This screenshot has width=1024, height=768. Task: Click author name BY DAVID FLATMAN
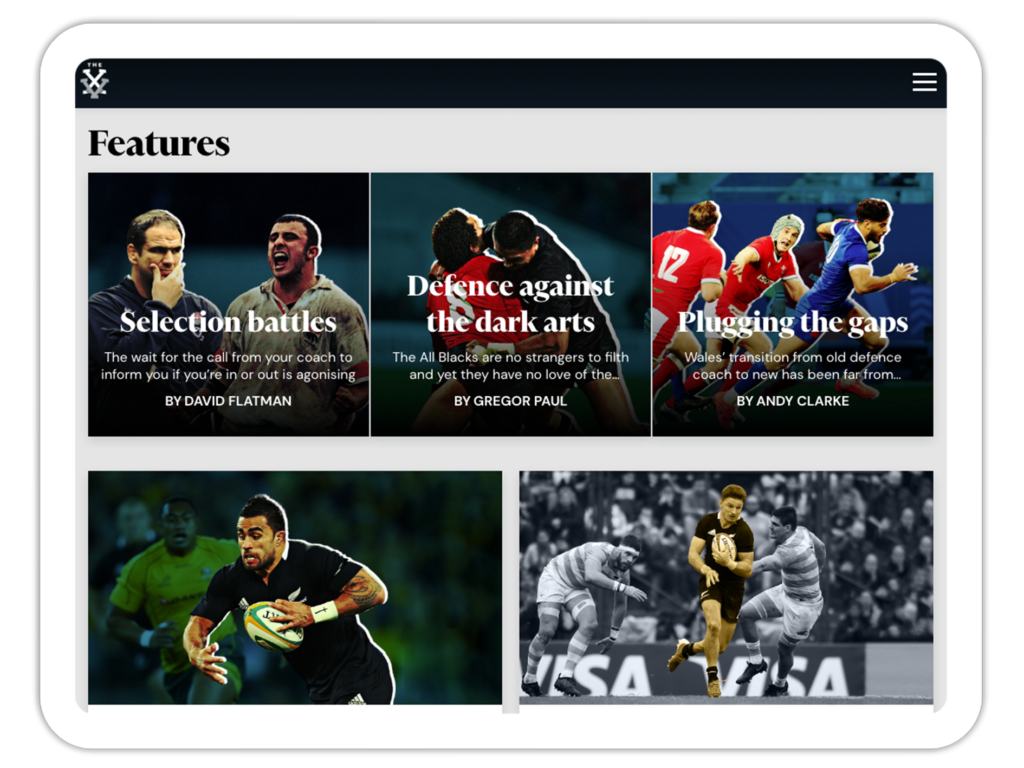[x=228, y=401]
